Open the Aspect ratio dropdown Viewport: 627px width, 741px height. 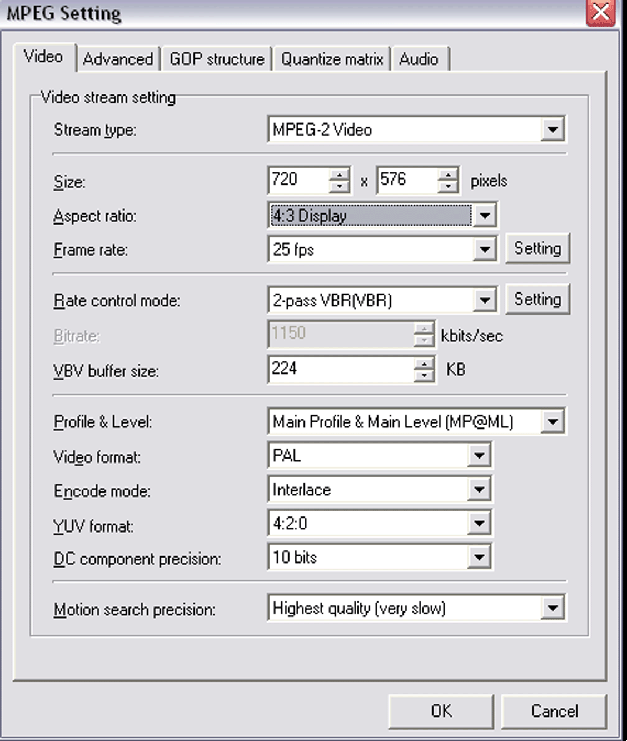coord(484,215)
